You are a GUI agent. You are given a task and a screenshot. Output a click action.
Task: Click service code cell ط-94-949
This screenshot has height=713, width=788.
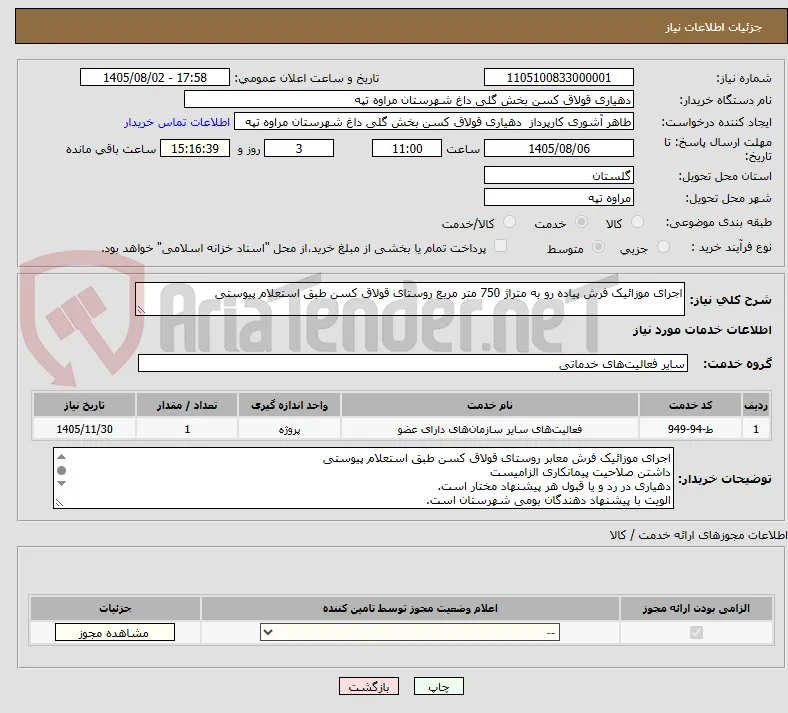tap(691, 429)
